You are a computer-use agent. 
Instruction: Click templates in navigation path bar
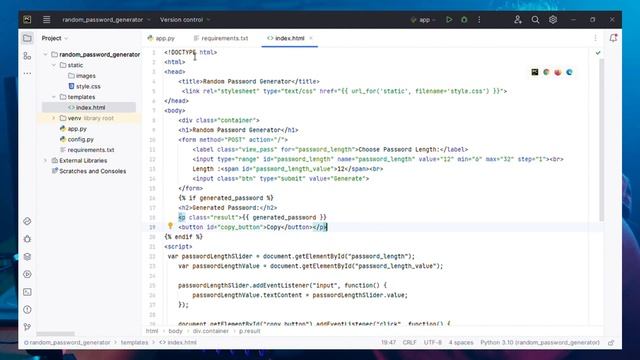pyautogui.click(x=134, y=342)
